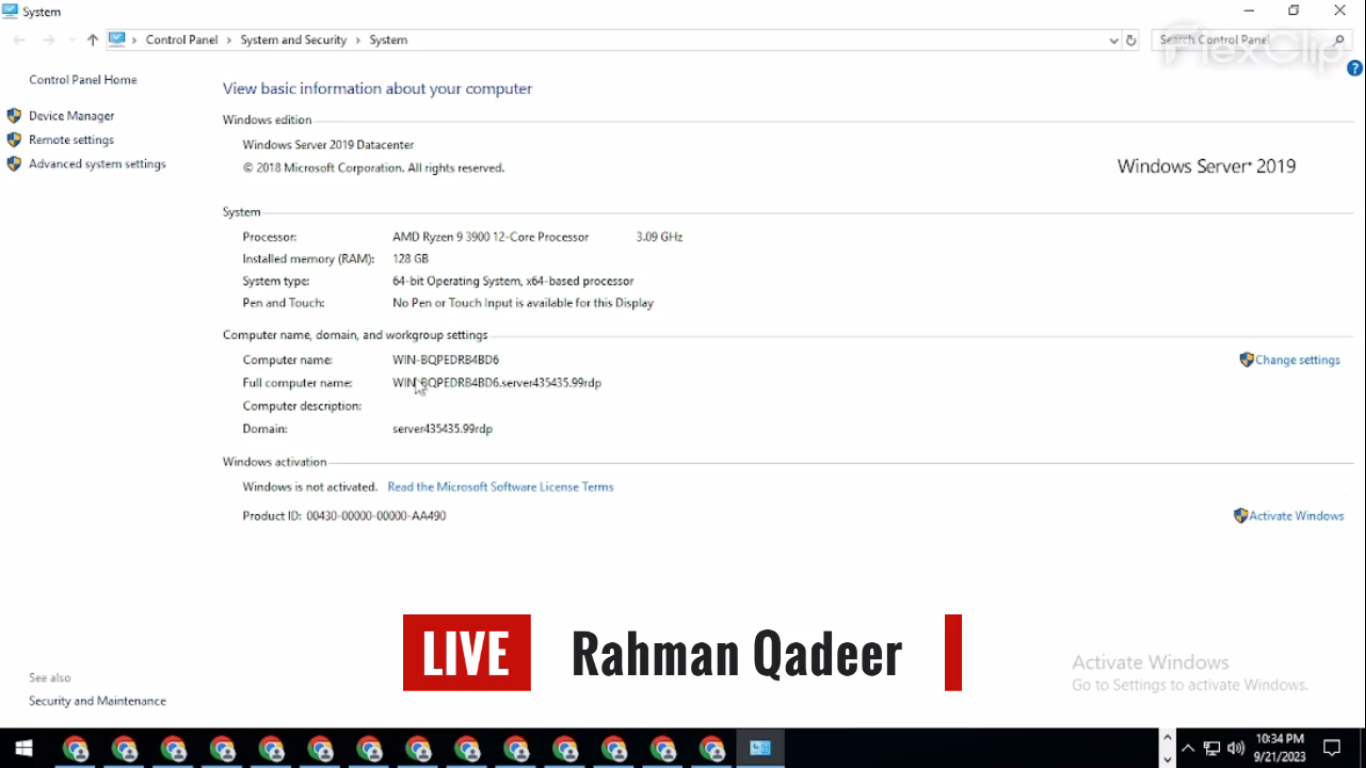Open the taskbar clock and date
Screen dimensions: 1366x768
pos(1280,748)
